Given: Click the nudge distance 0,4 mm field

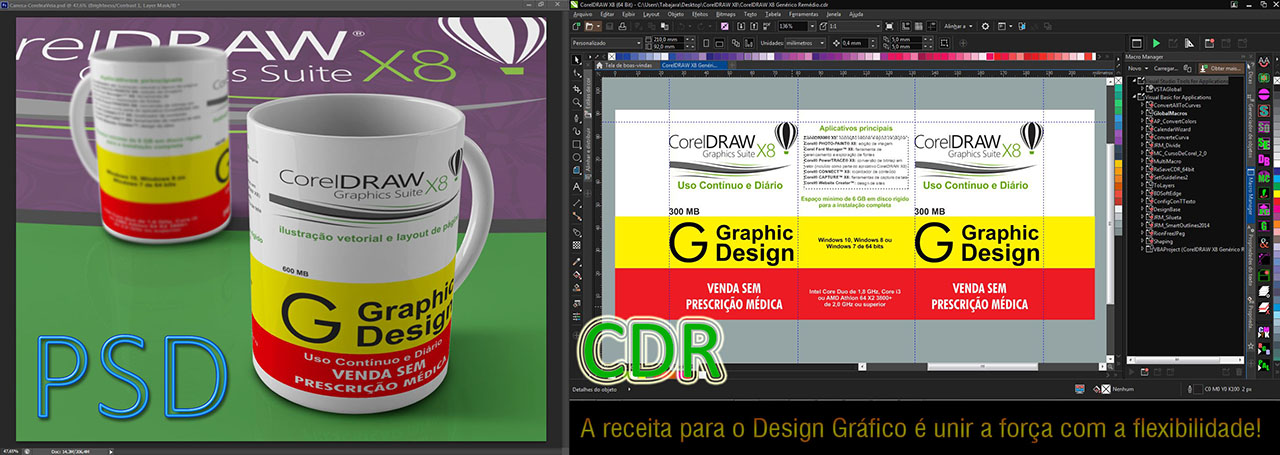Looking at the screenshot, I should coord(855,43).
